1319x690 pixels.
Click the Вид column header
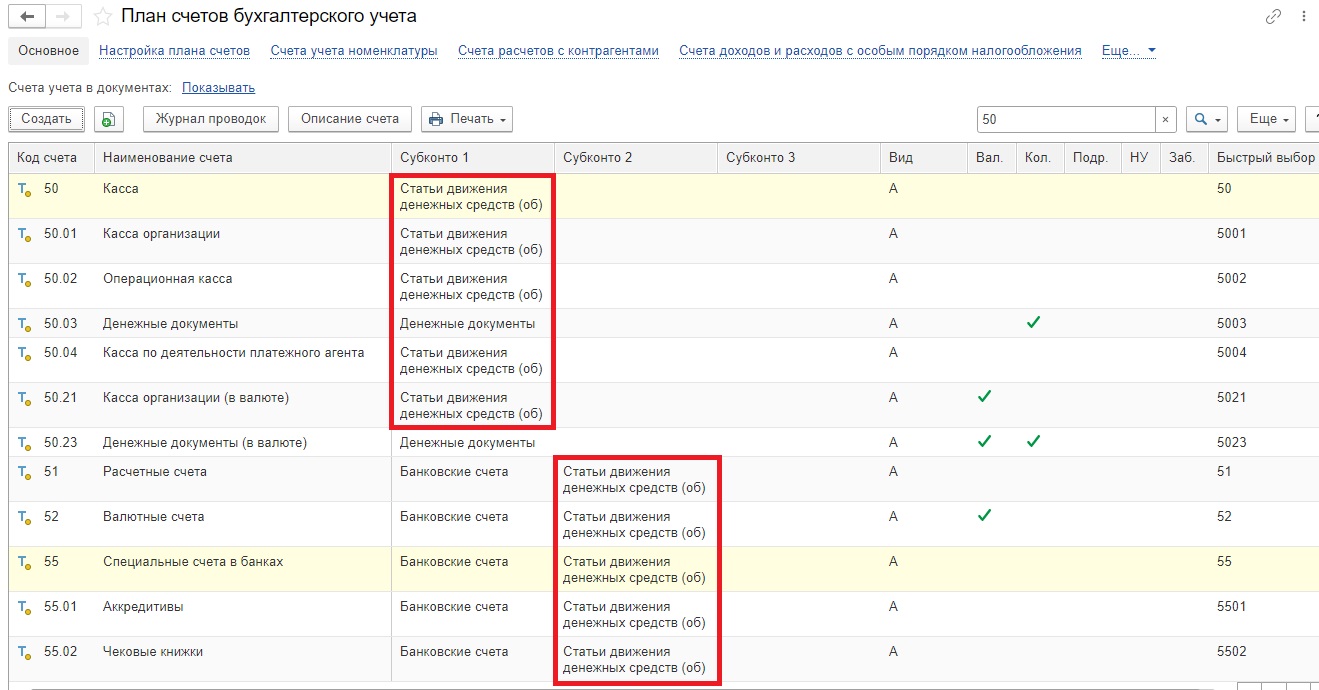(x=924, y=158)
